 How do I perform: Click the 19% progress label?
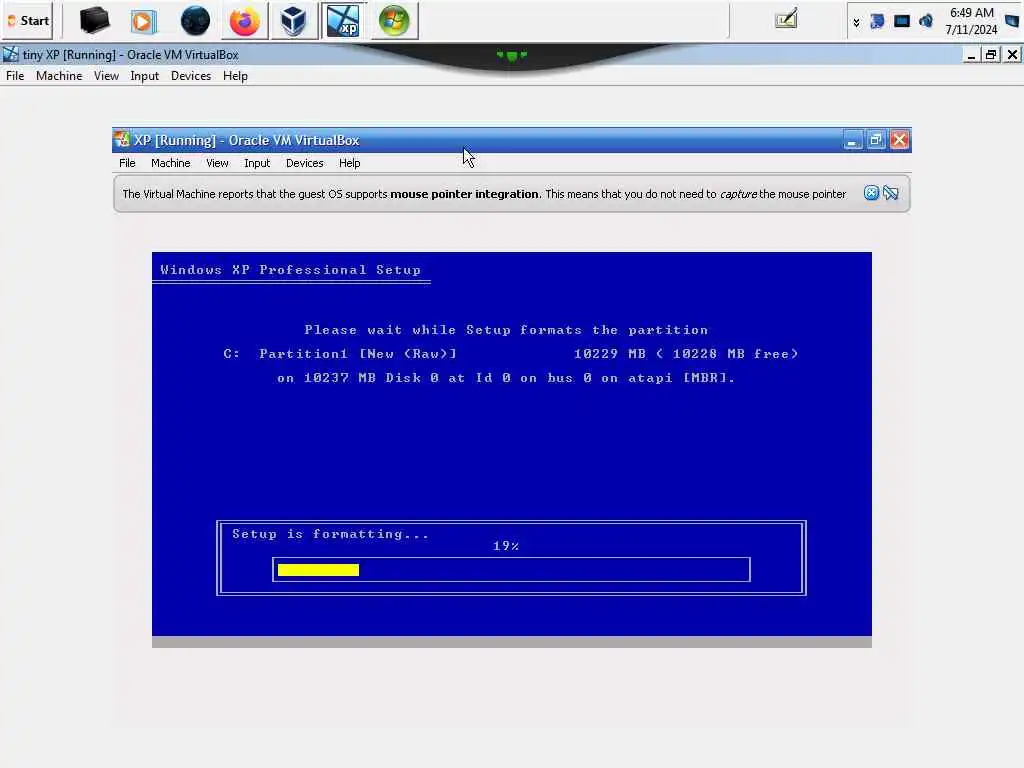[506, 546]
